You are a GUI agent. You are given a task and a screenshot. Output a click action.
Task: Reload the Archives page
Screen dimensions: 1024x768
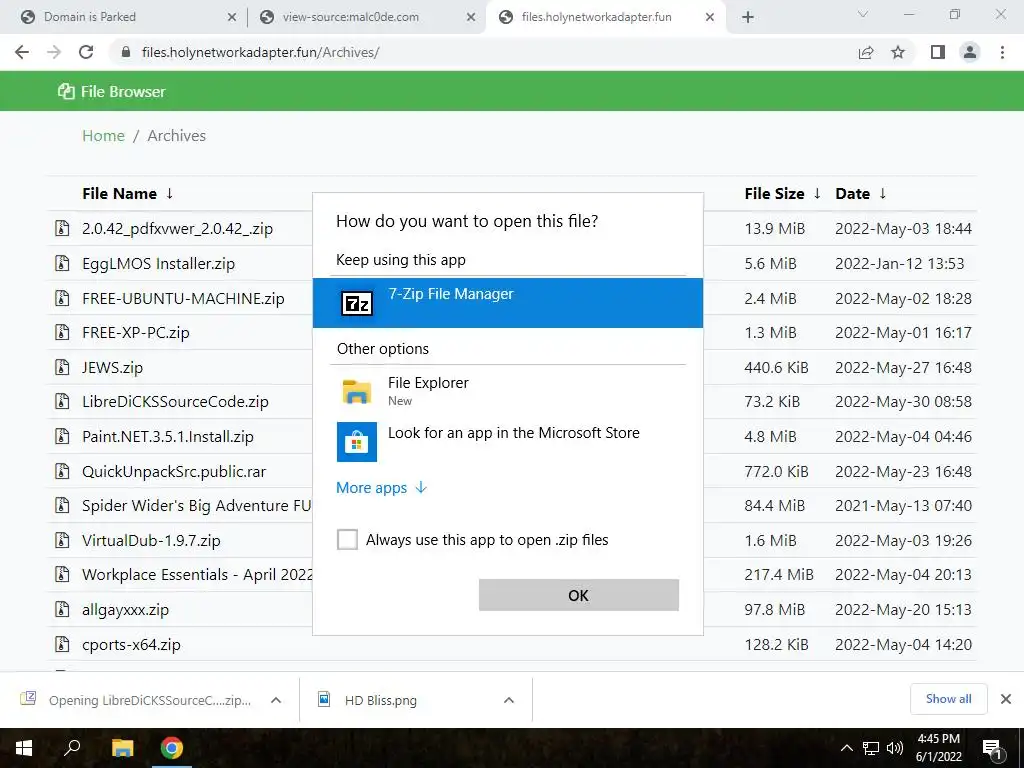tap(86, 52)
